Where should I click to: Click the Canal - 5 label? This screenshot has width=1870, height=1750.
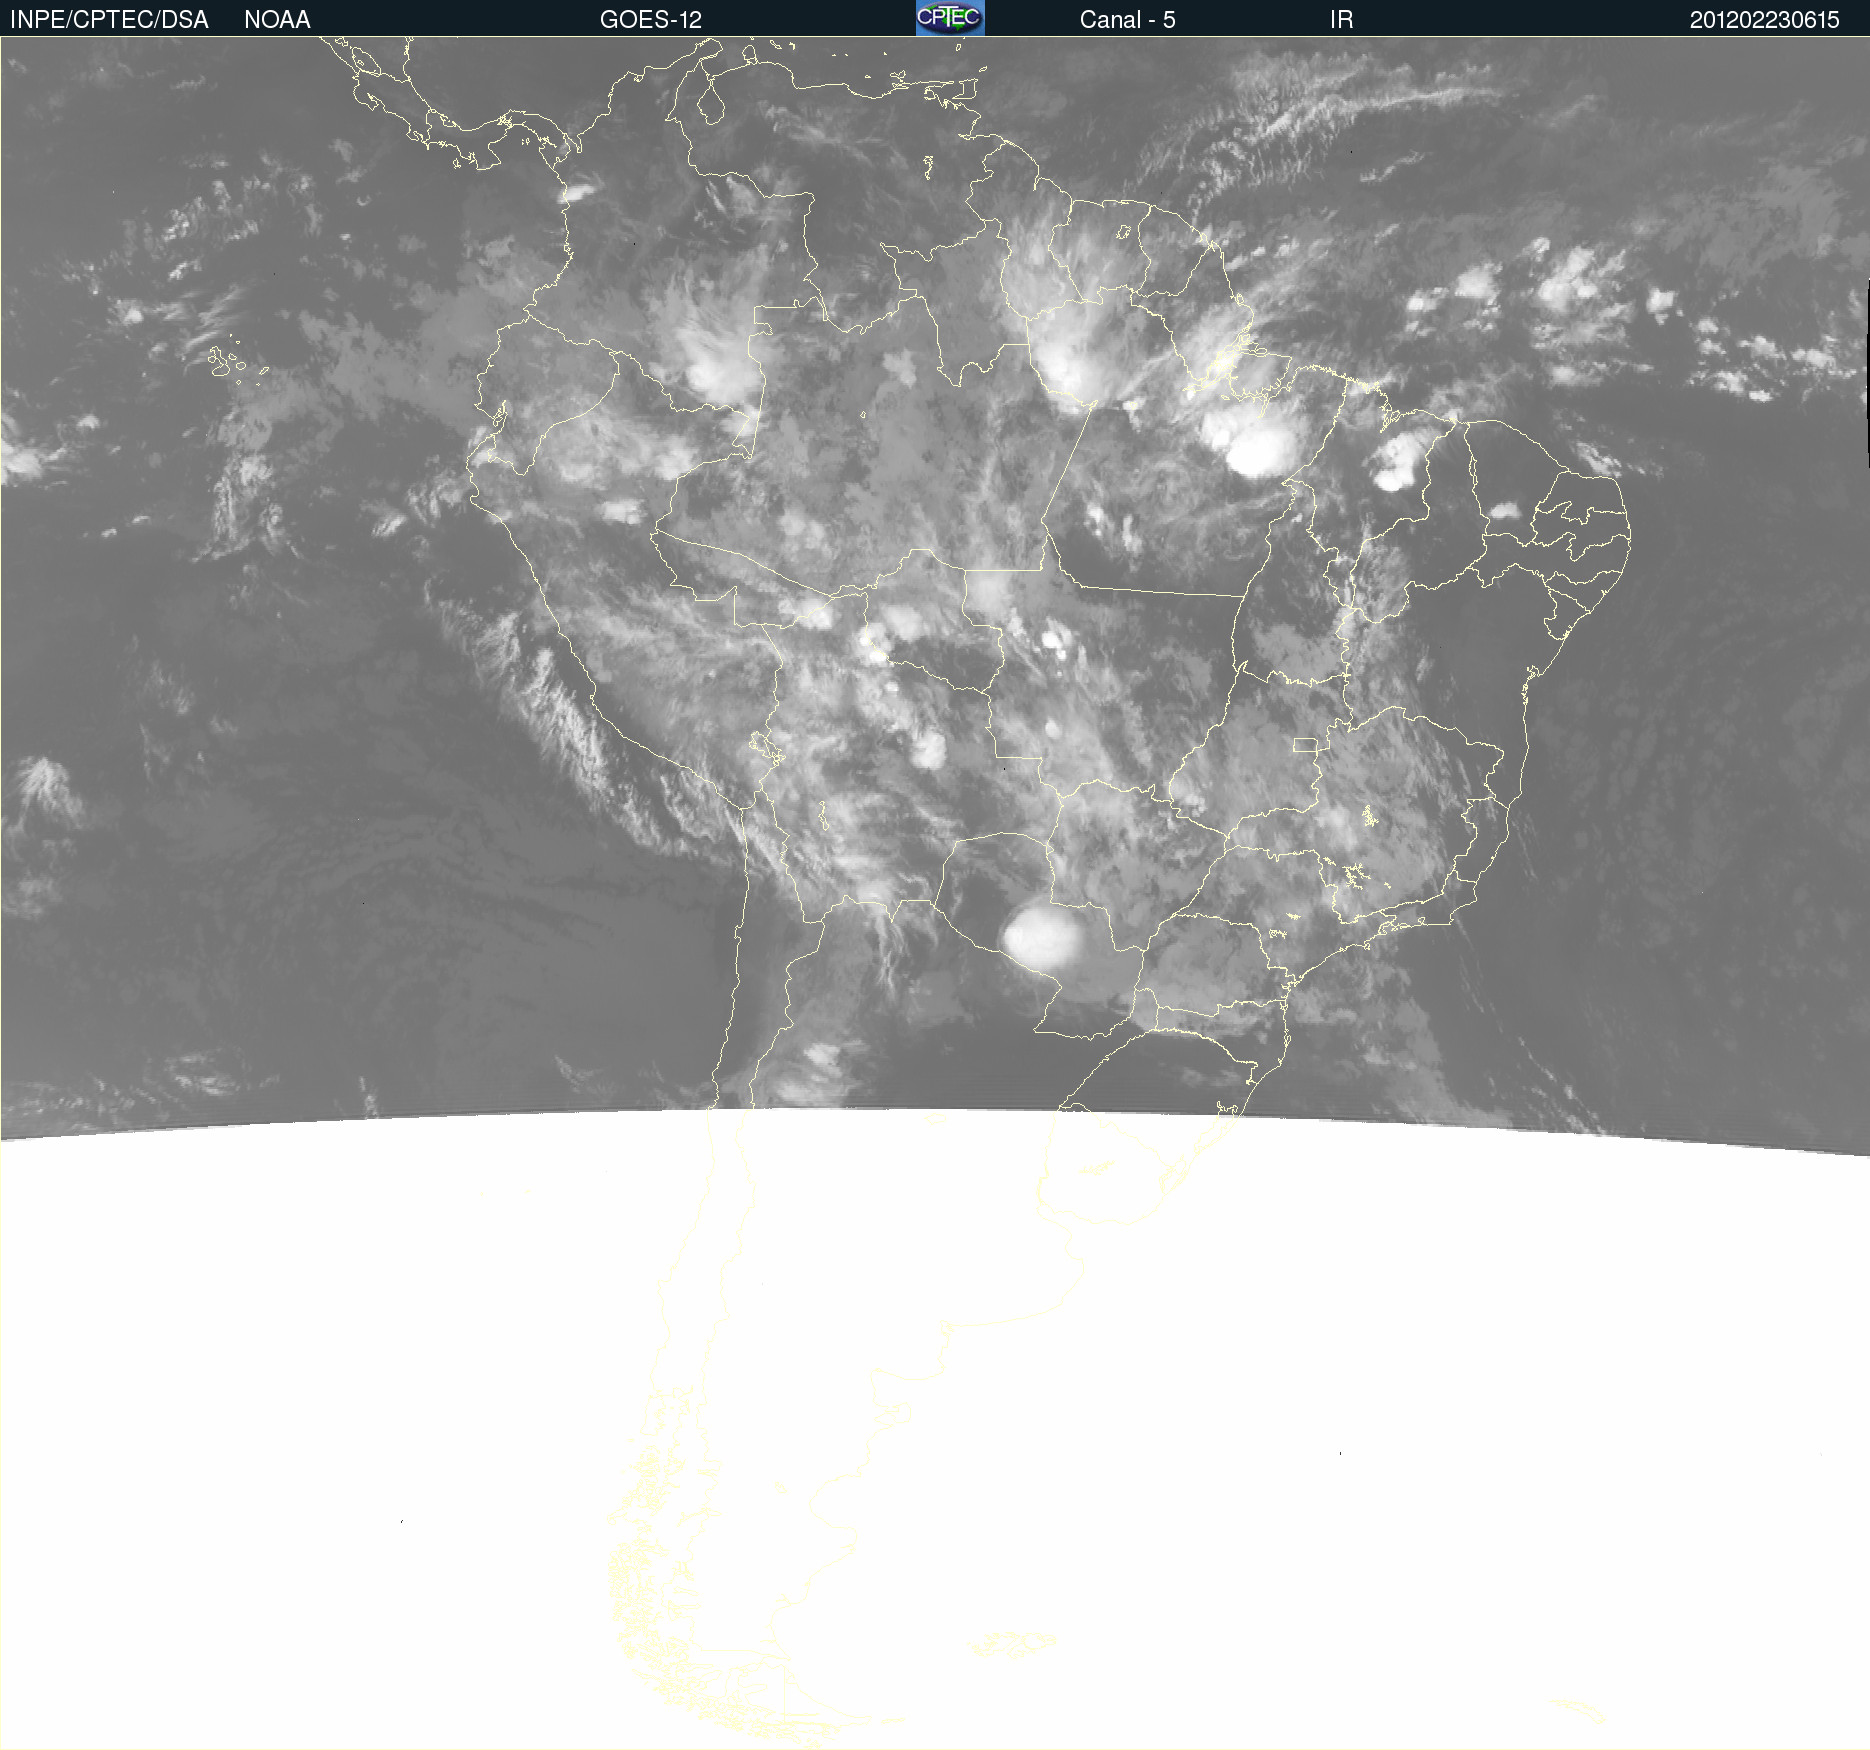click(1127, 20)
